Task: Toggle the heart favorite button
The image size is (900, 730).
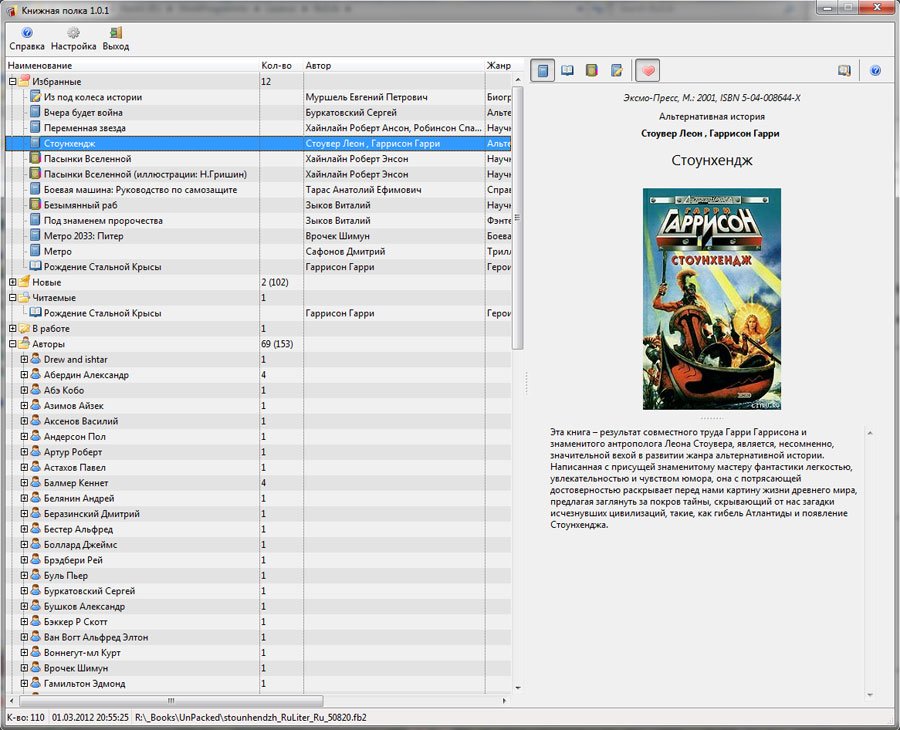Action: pyautogui.click(x=648, y=71)
